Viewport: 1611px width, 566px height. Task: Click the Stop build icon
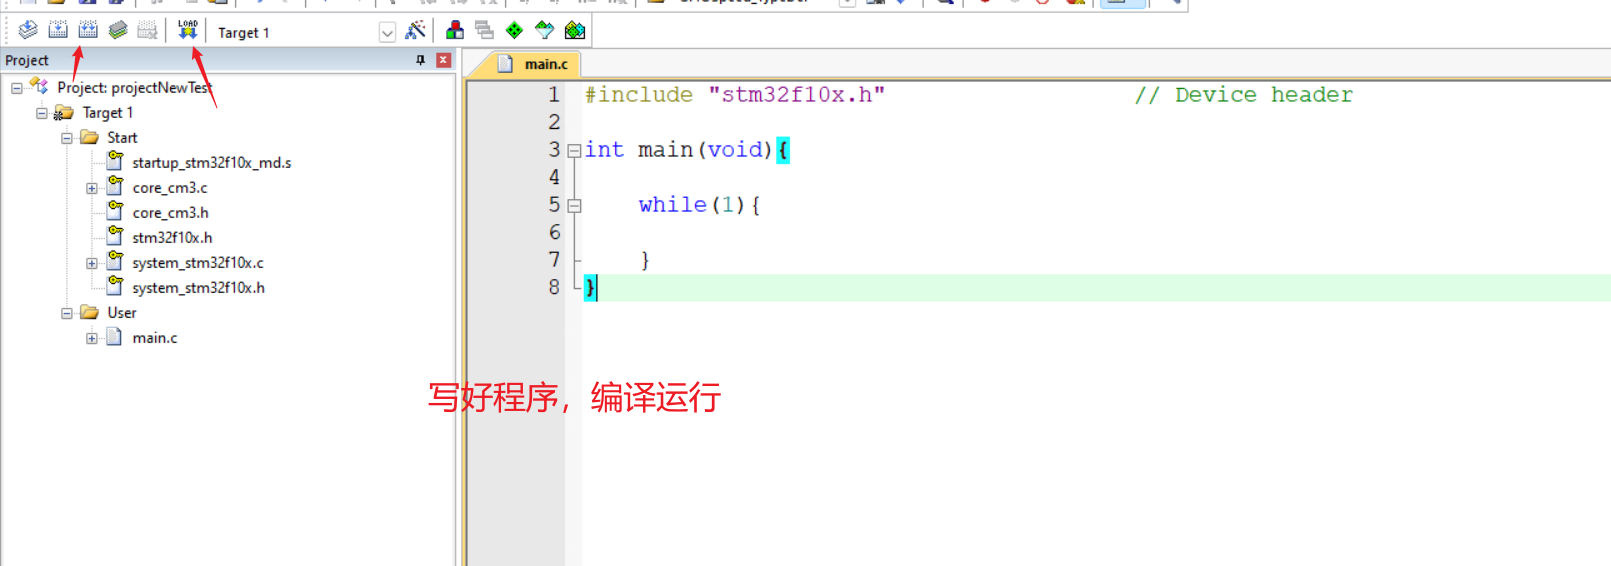point(148,30)
